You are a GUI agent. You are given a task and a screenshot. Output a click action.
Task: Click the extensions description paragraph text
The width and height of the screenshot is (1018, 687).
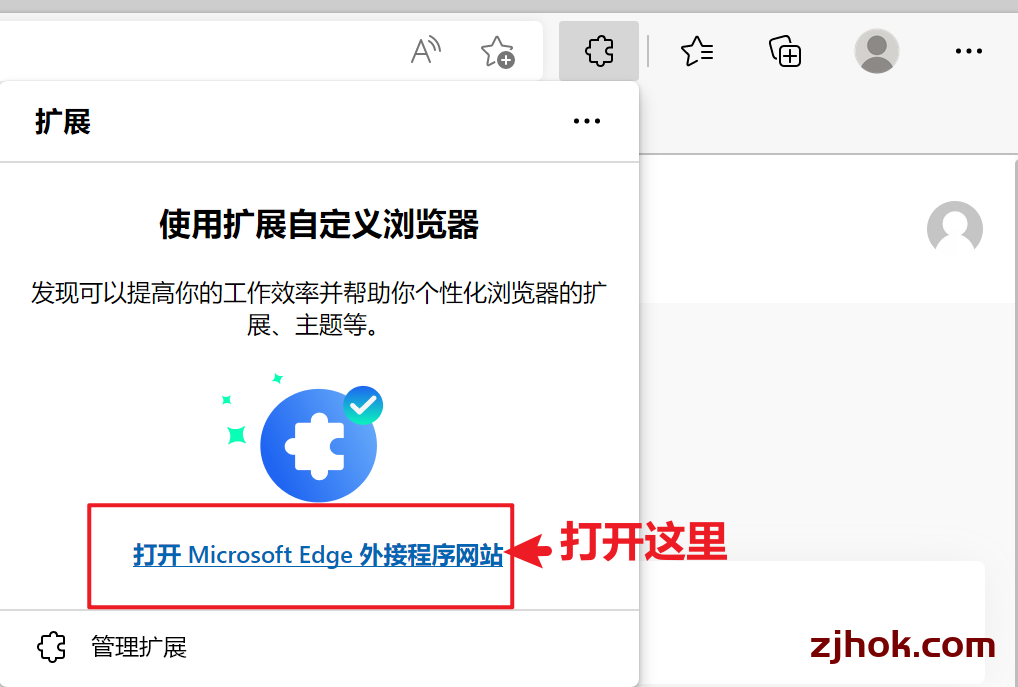point(319,308)
